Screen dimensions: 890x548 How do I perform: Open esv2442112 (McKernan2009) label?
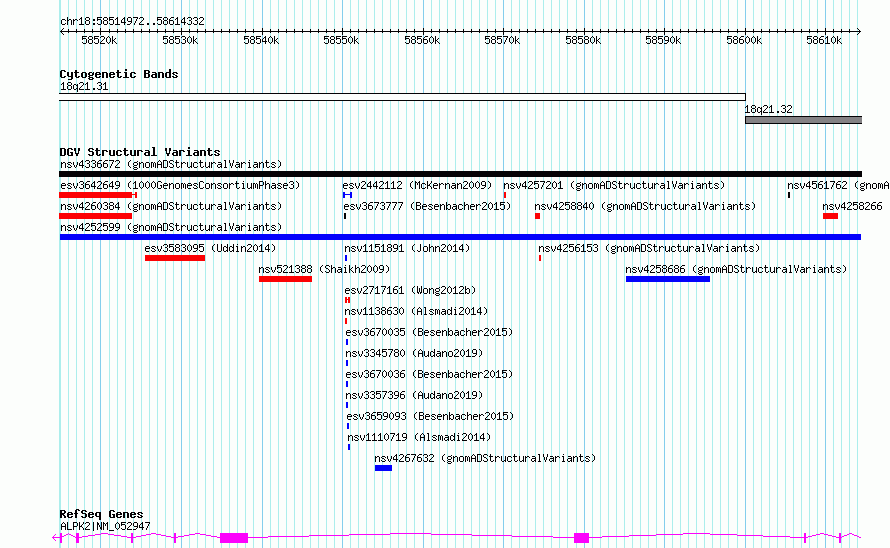coord(417,186)
